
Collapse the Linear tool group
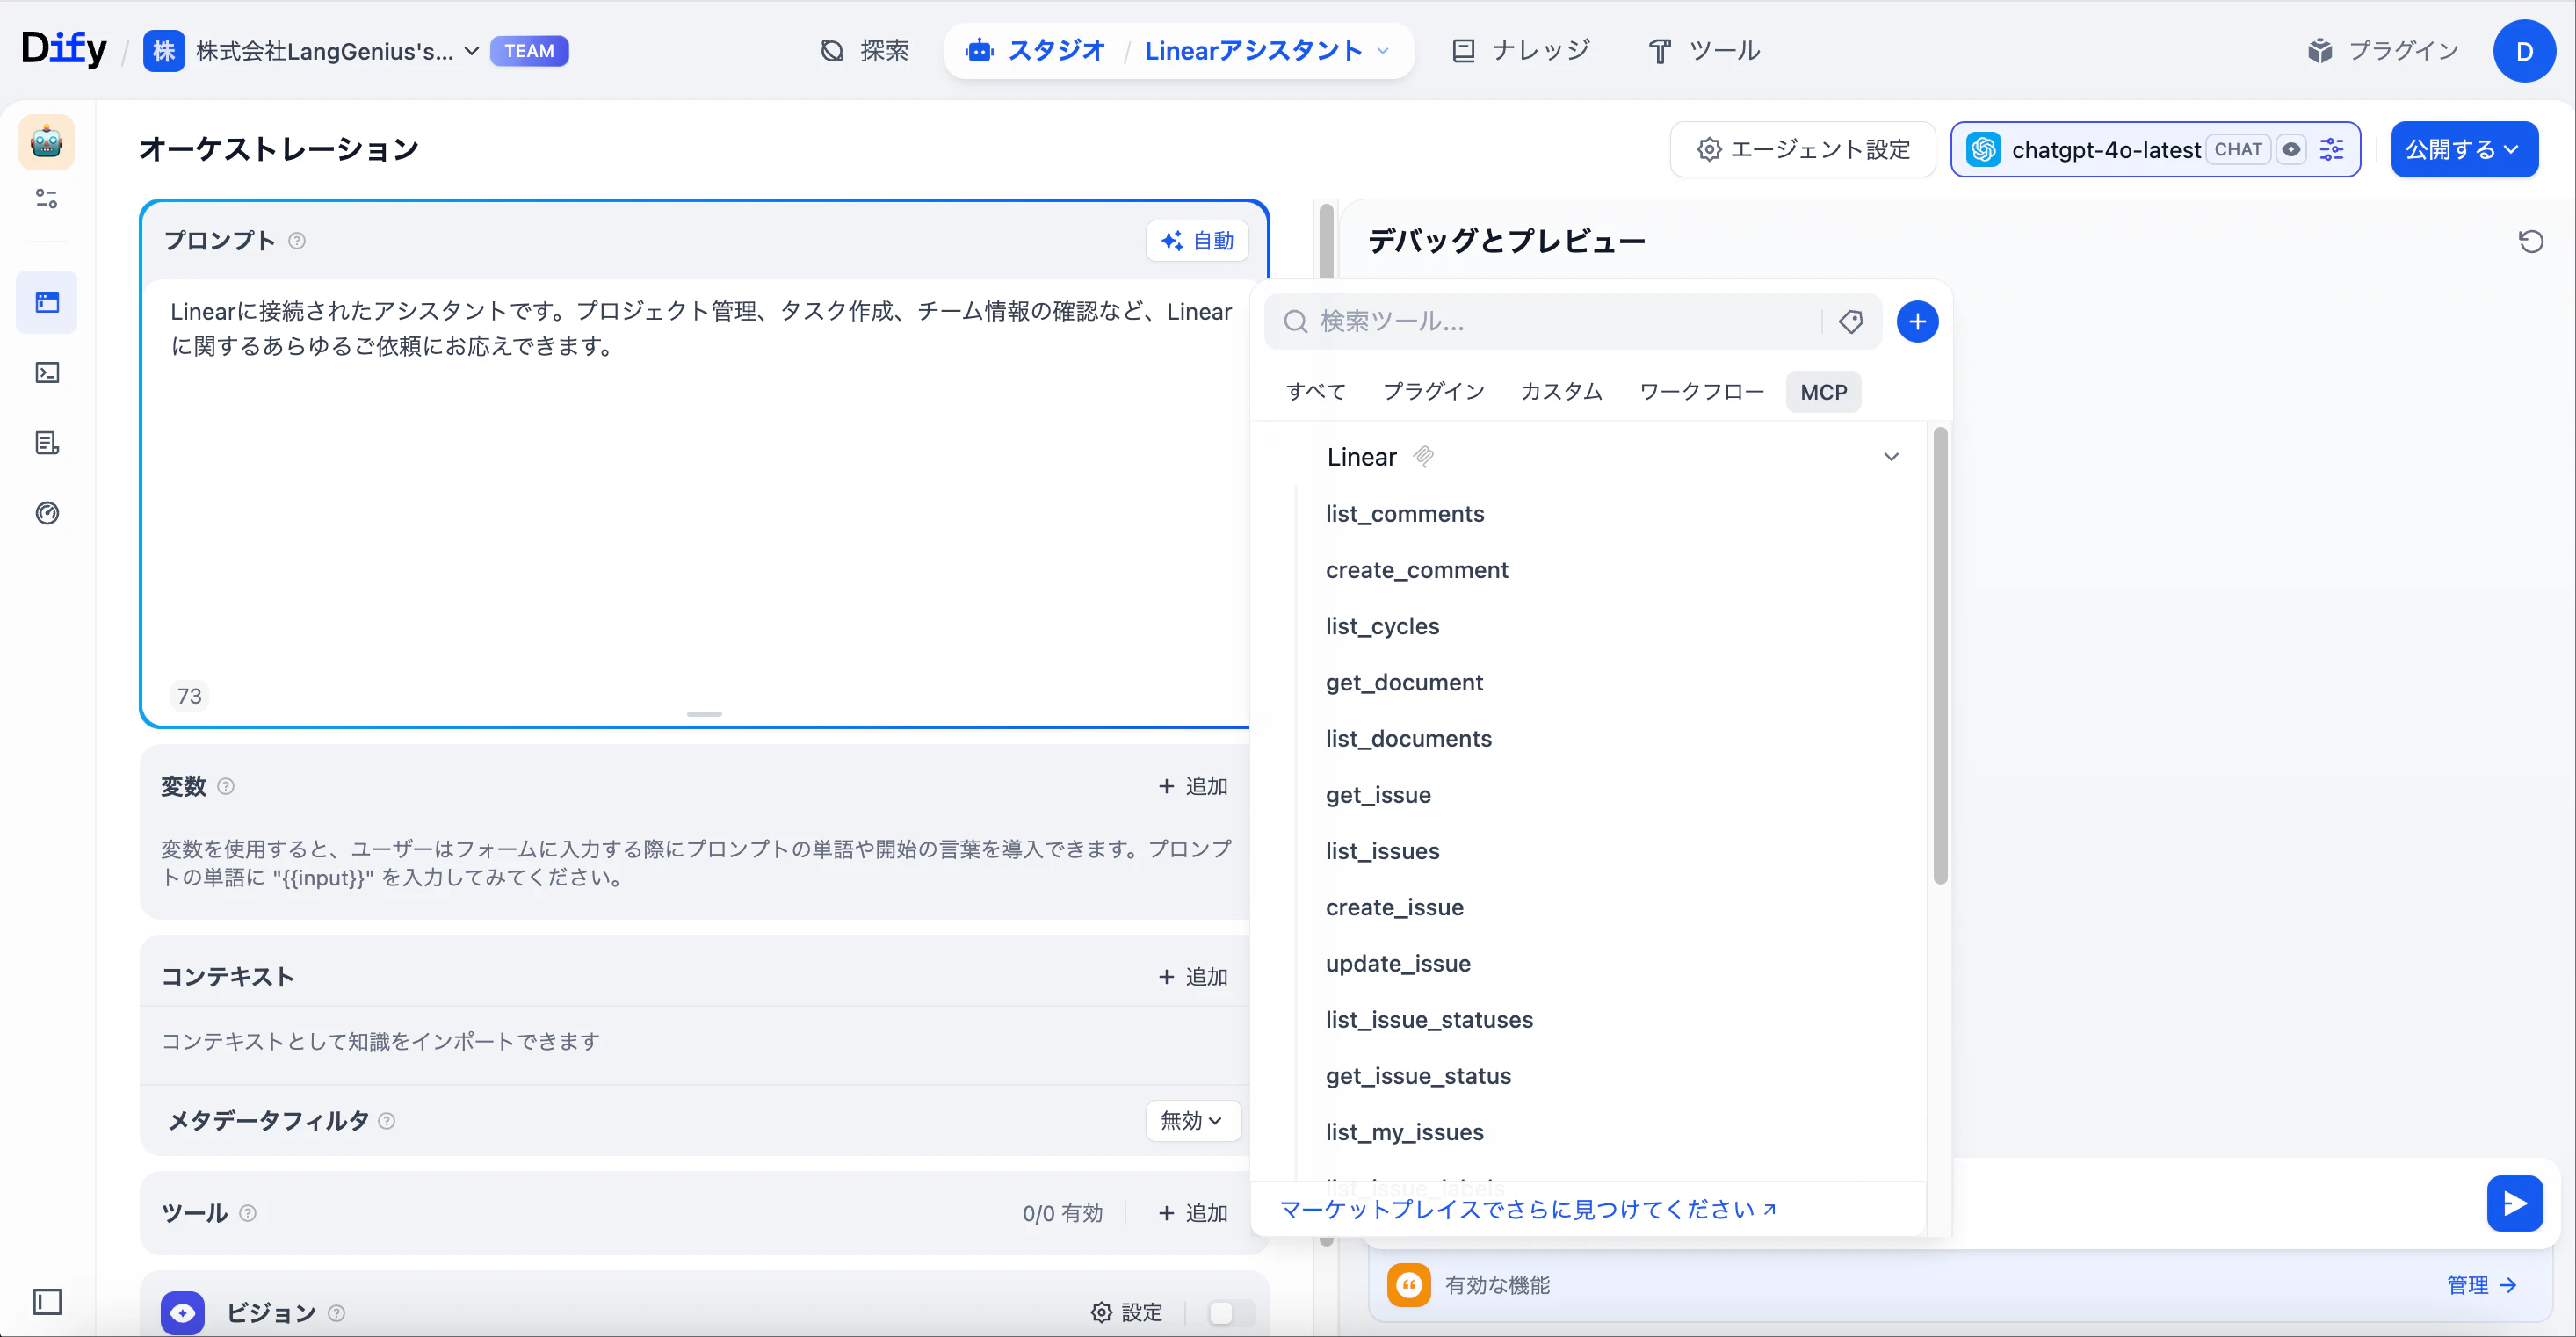pyautogui.click(x=1891, y=457)
